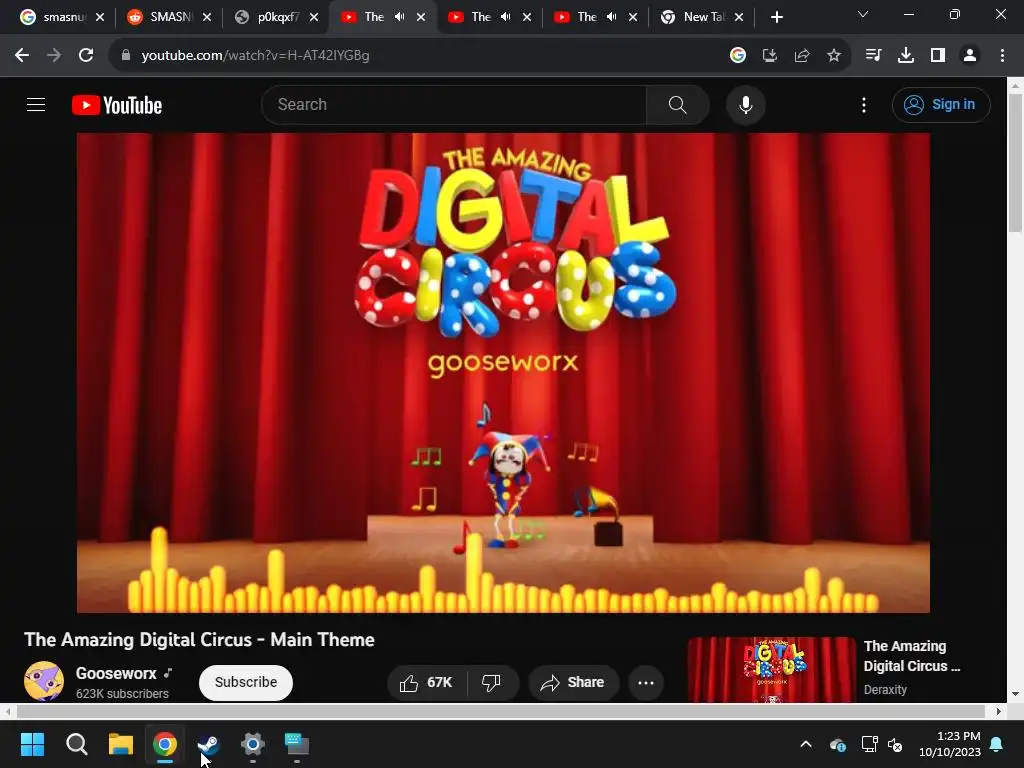This screenshot has width=1024, height=768.
Task: Show hidden system tray icons
Action: [x=806, y=744]
